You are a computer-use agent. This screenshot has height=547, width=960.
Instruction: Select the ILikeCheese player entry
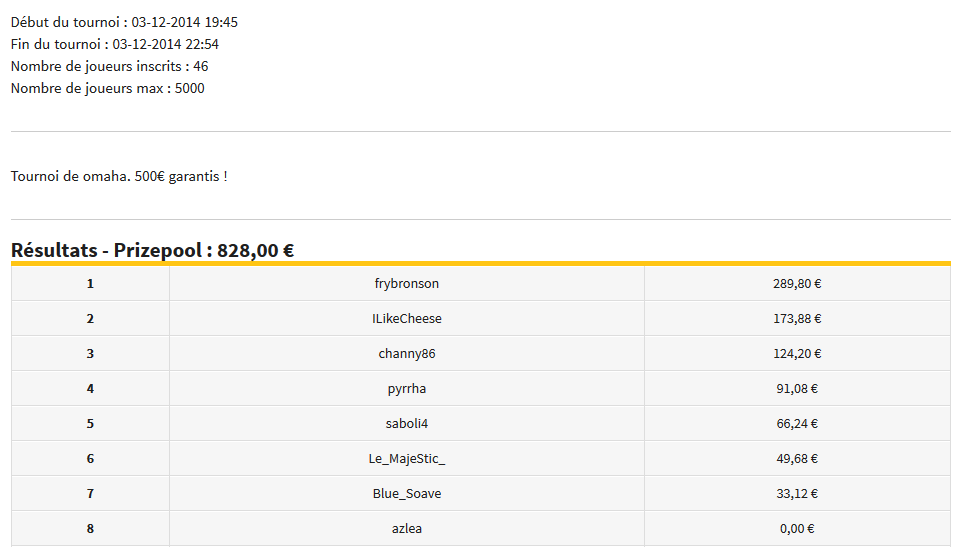point(407,319)
